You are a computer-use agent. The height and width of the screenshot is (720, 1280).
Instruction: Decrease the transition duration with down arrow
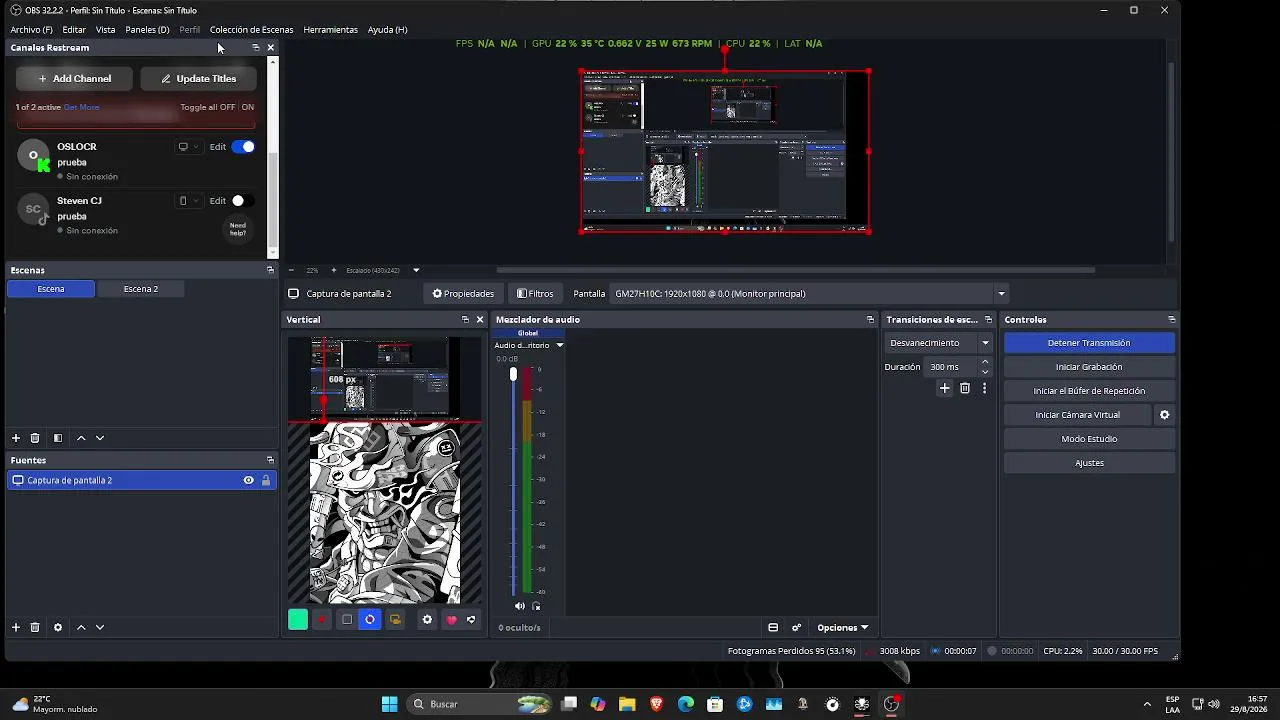pos(985,372)
